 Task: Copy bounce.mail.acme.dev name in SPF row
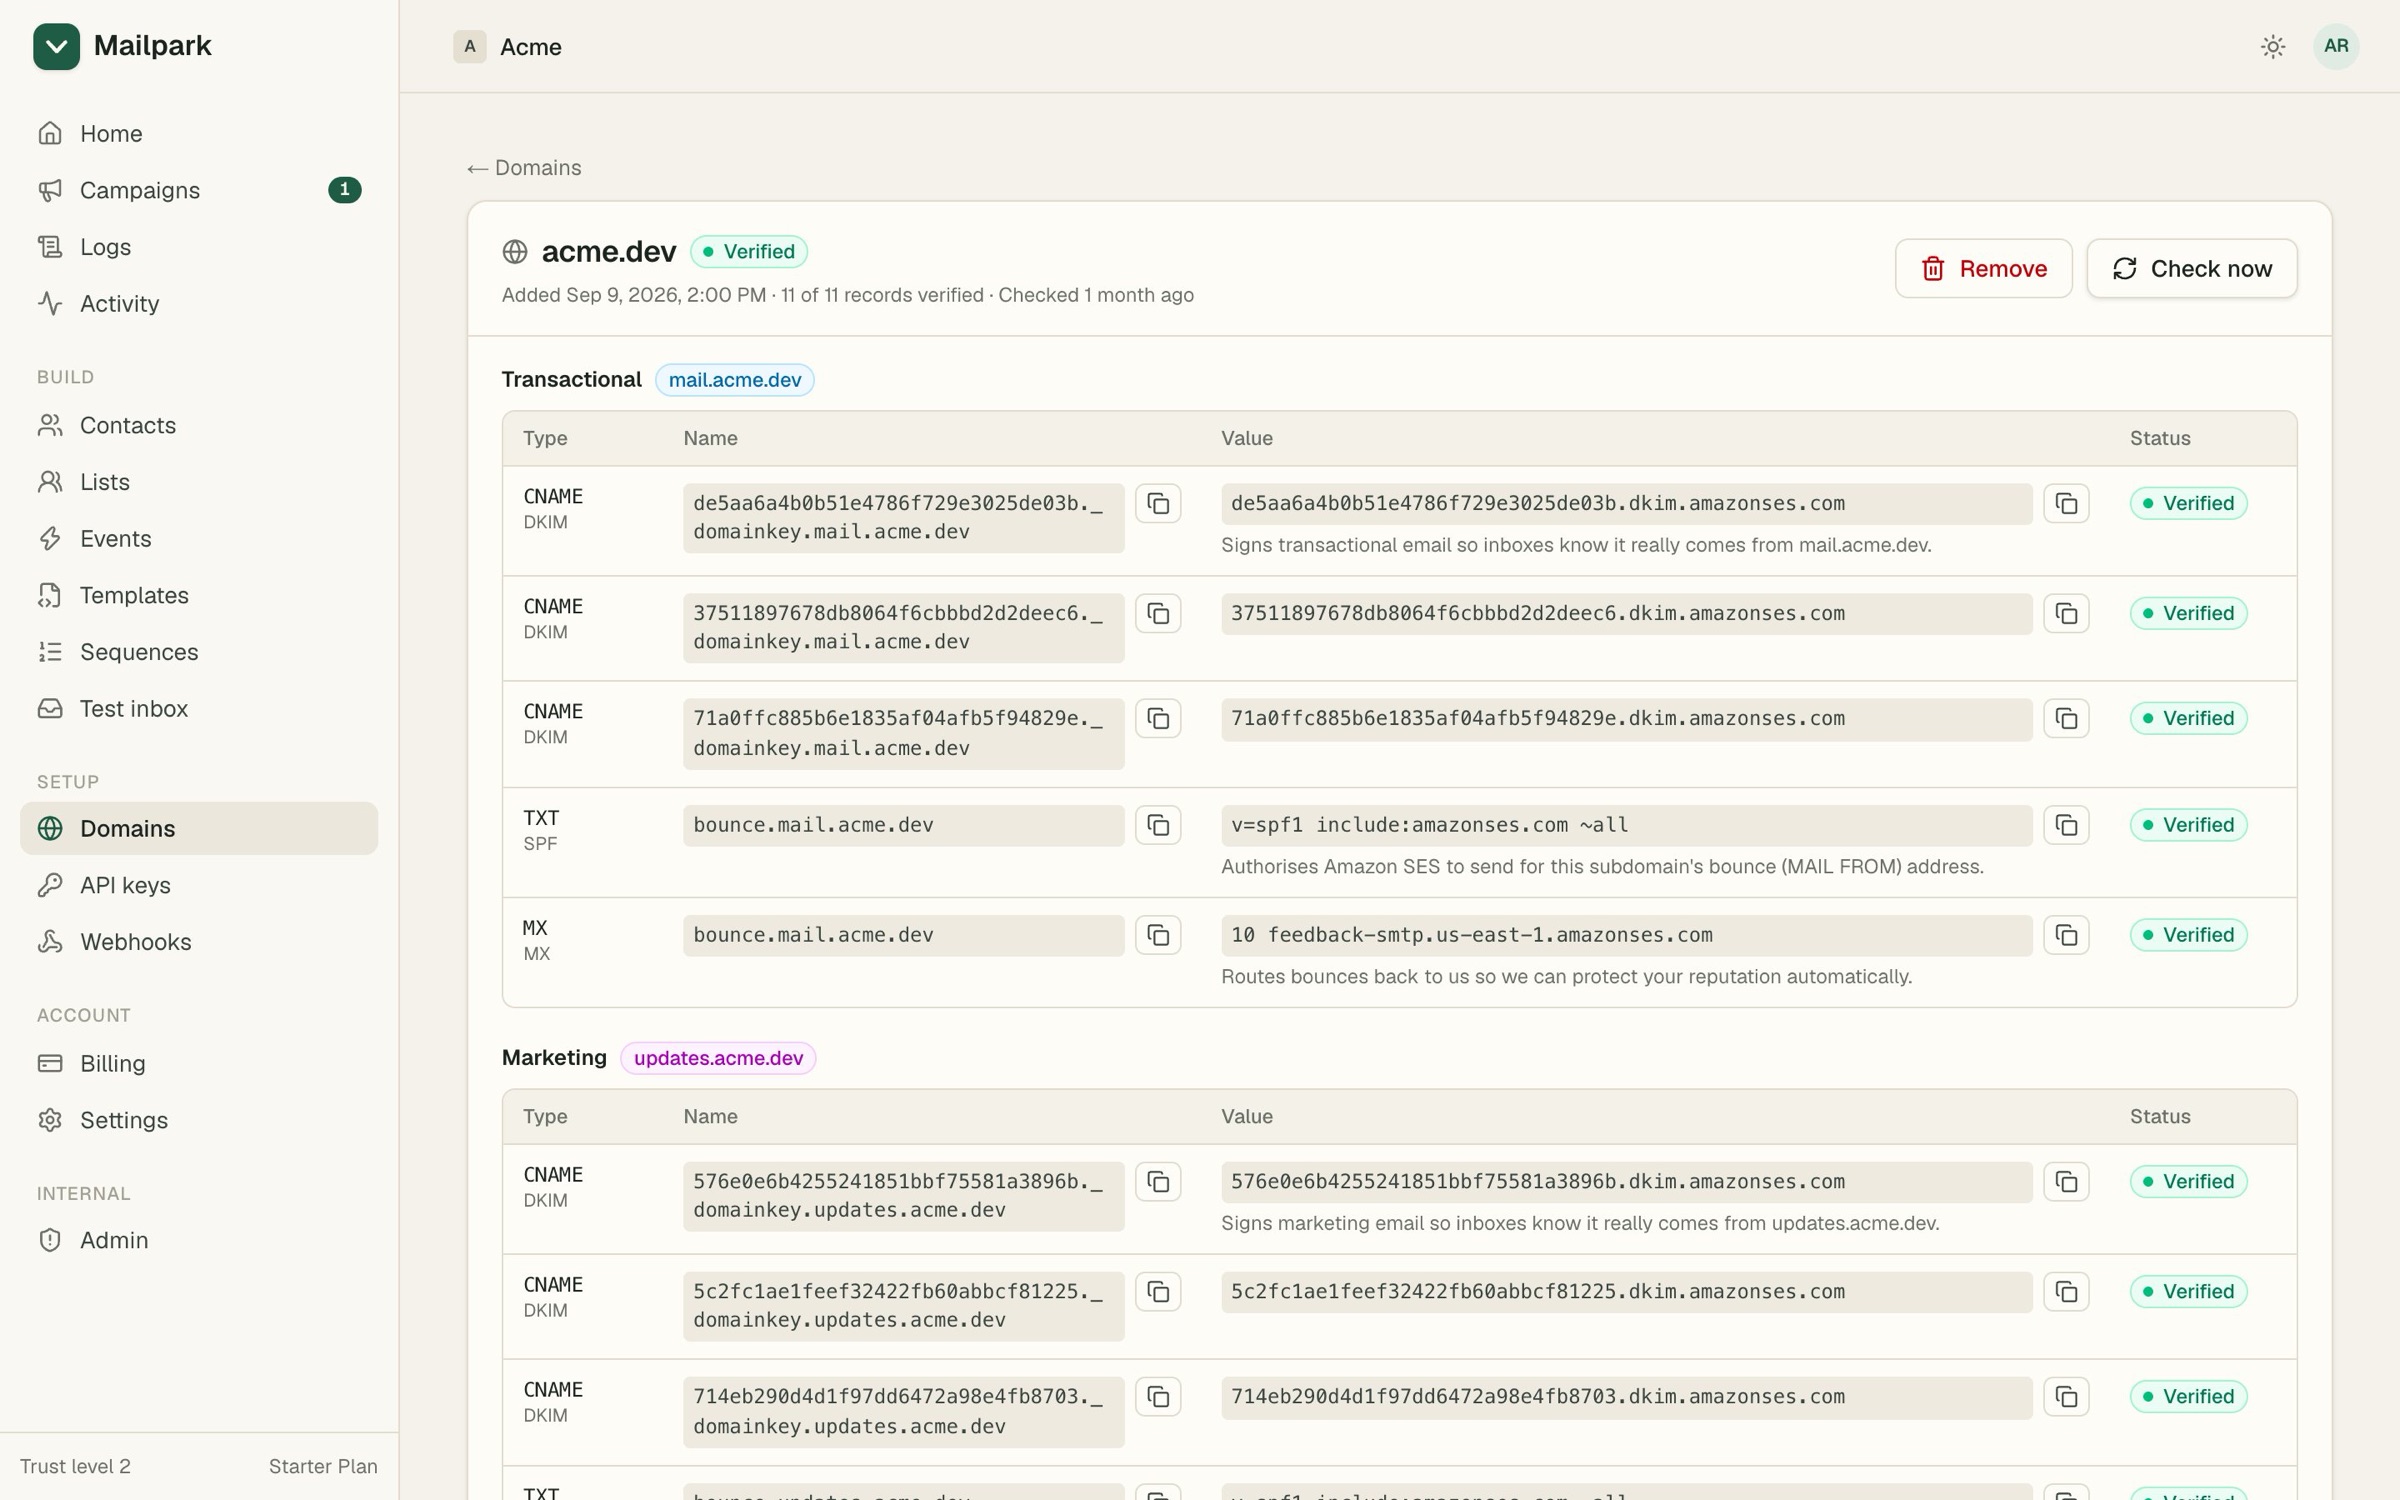1158,825
